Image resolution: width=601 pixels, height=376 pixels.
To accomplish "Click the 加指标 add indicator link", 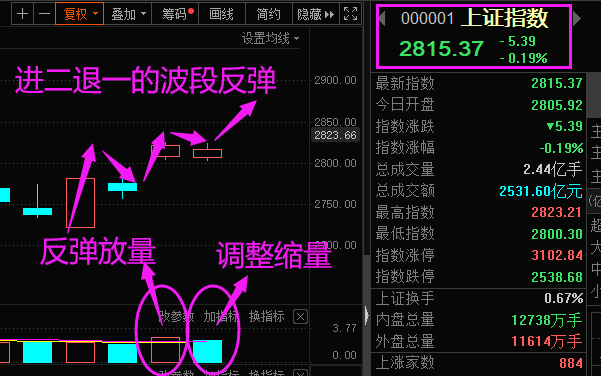I will 221,317.
